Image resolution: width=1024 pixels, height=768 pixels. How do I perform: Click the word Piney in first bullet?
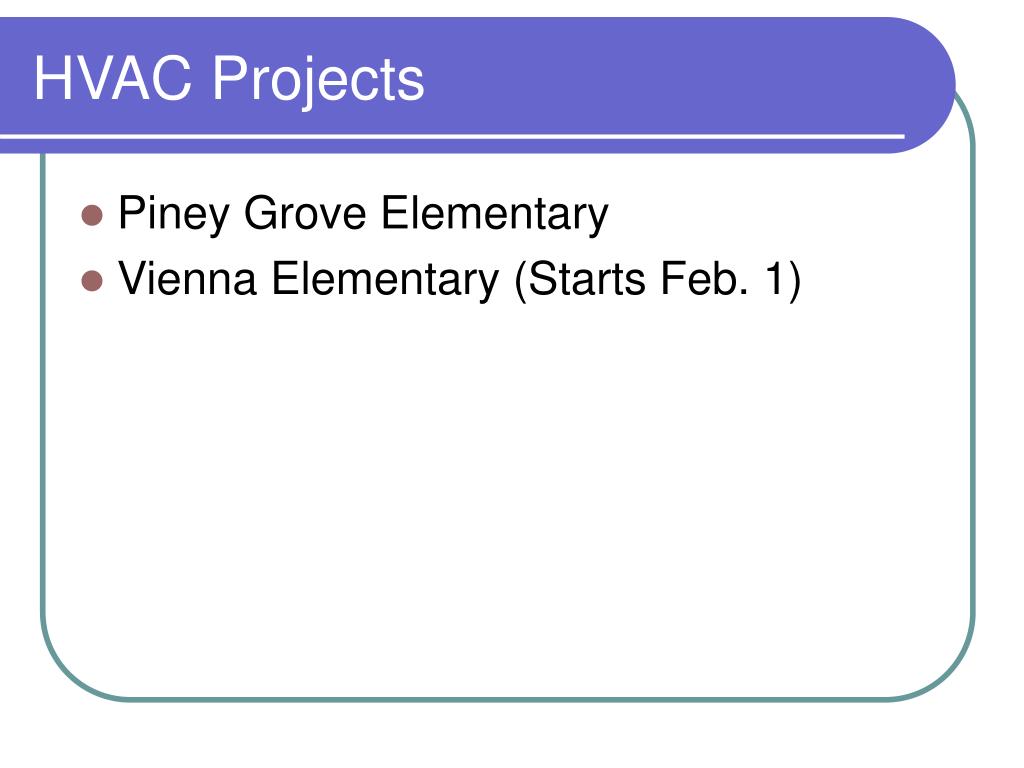click(174, 214)
